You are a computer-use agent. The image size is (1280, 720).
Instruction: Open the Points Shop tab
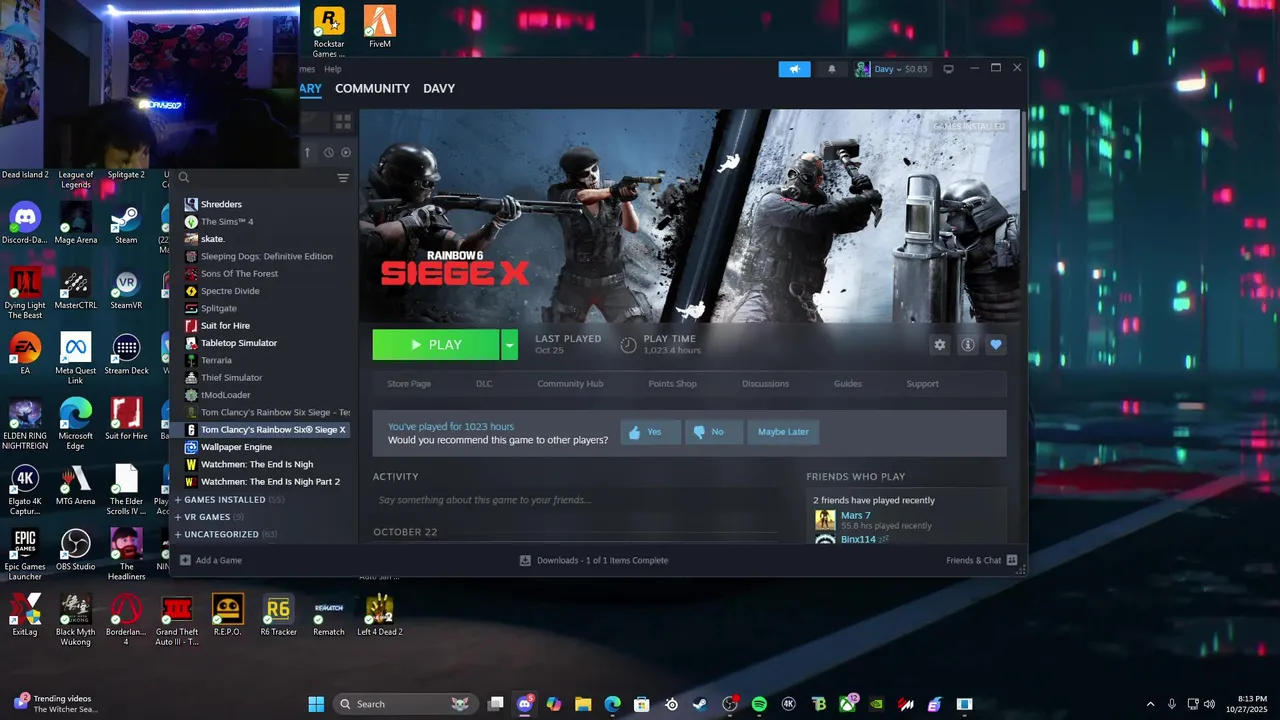coord(672,384)
